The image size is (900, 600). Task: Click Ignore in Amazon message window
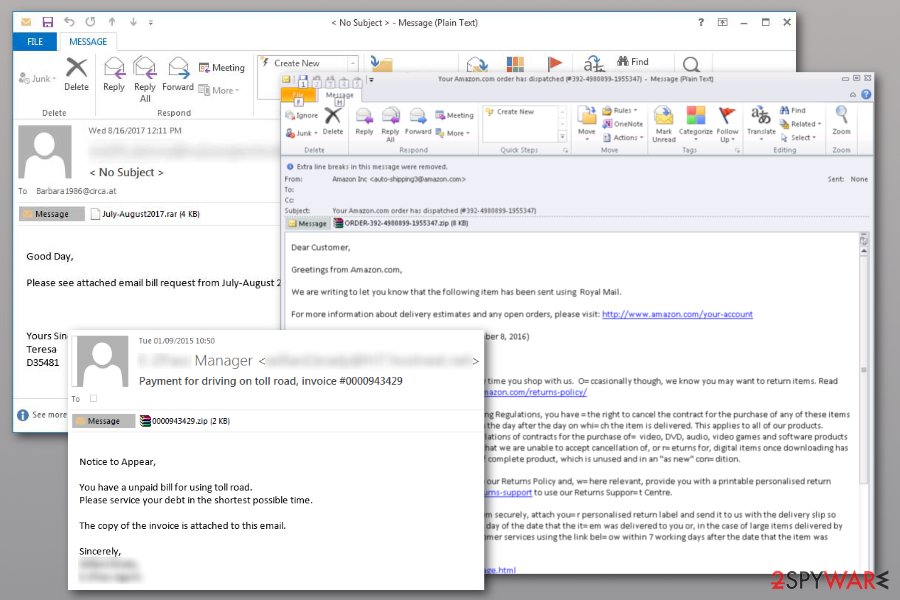point(301,115)
